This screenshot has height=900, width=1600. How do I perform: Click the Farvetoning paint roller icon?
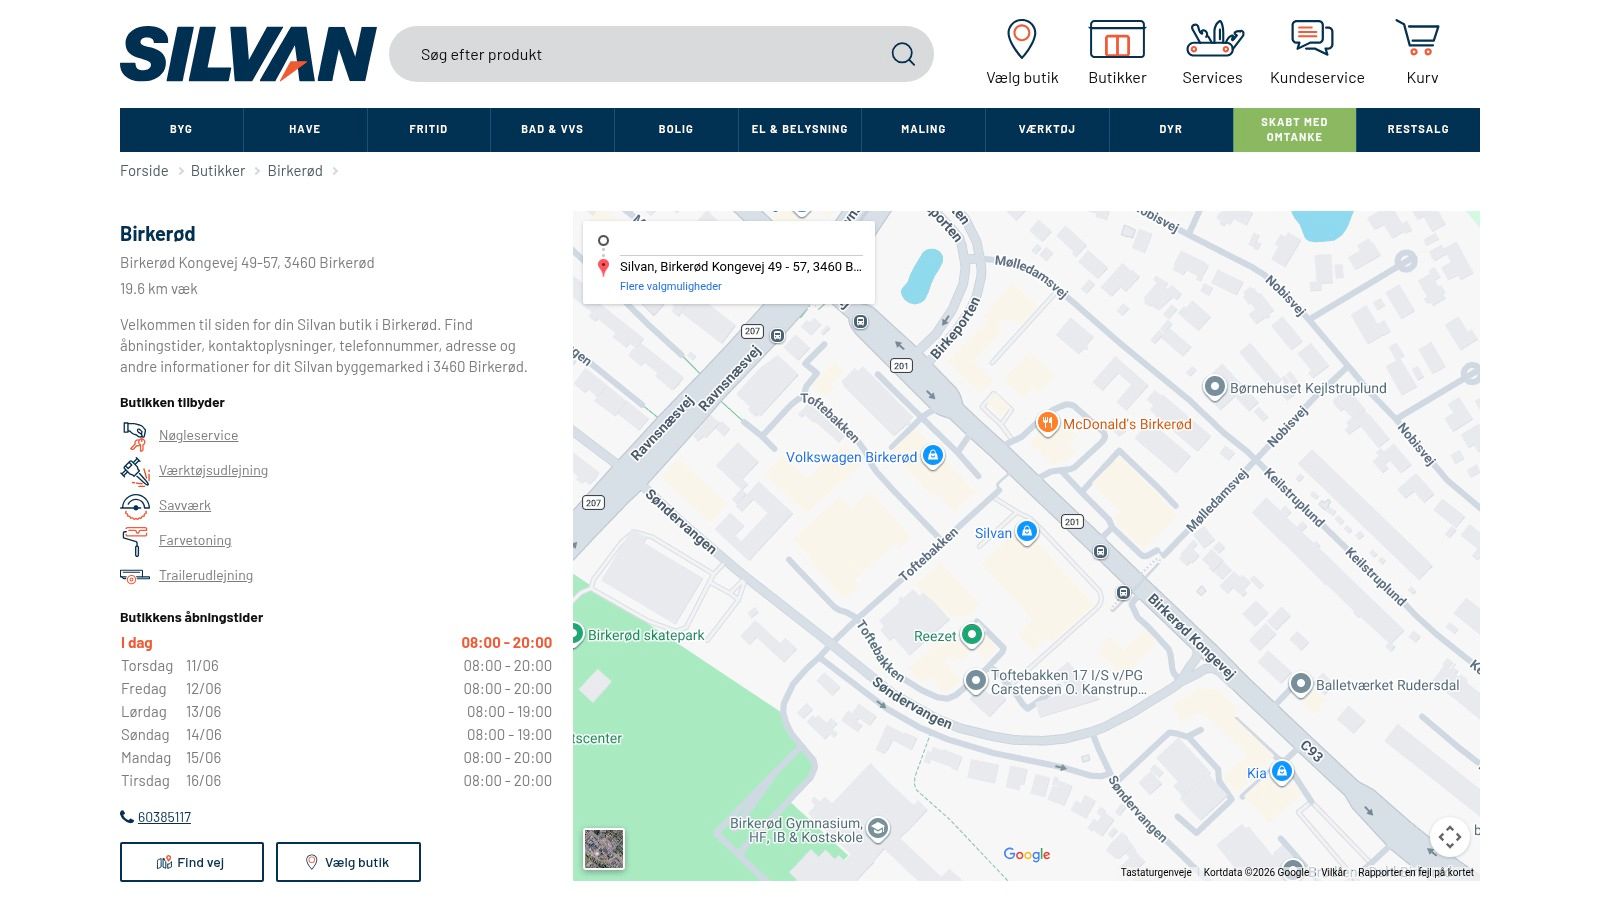[135, 541]
